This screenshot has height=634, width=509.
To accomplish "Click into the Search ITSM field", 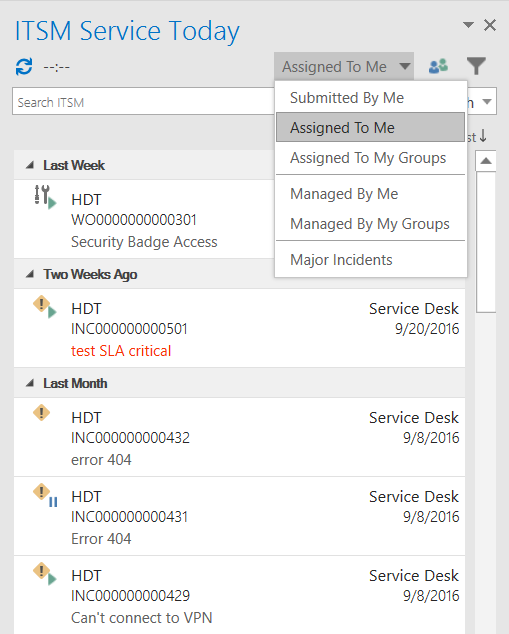I will [x=144, y=101].
